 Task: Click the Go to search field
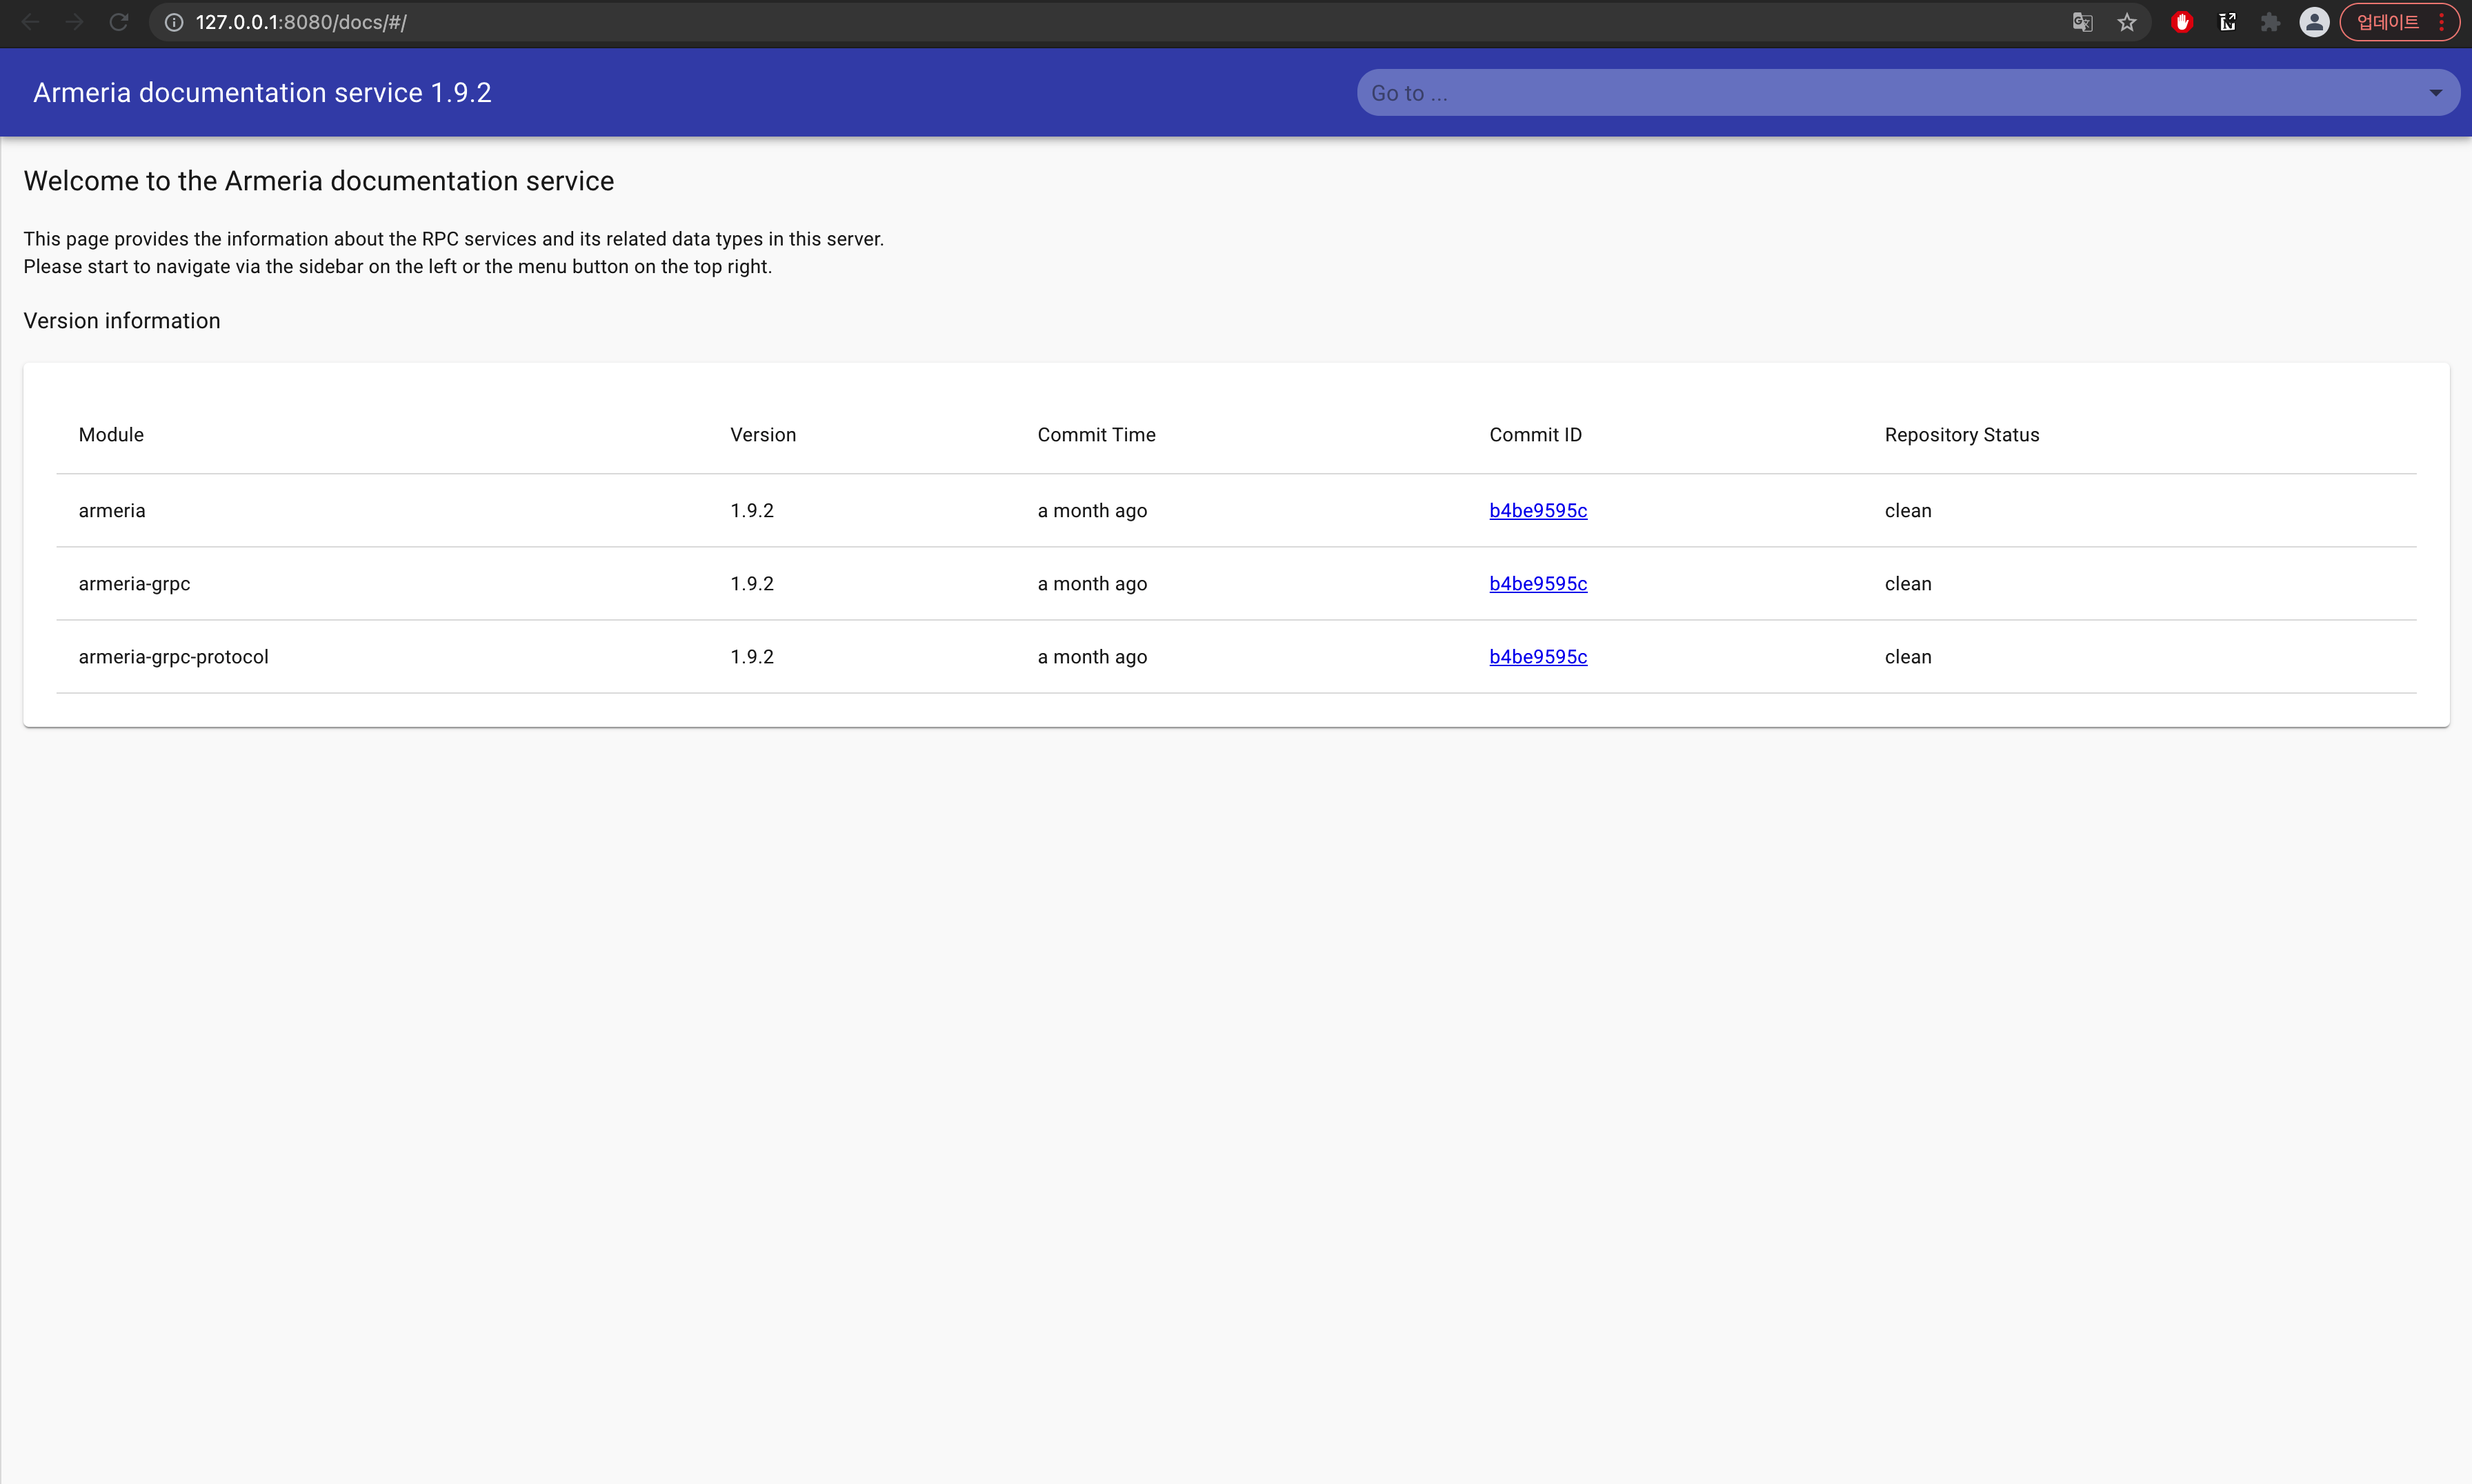click(x=1880, y=93)
